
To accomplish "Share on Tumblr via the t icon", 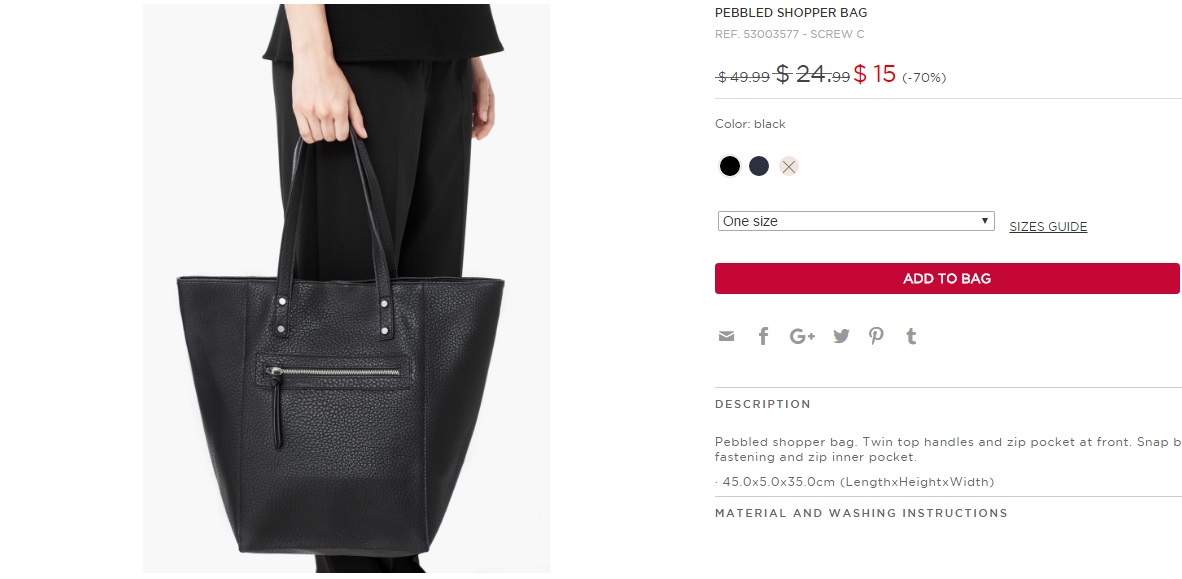I will point(911,336).
